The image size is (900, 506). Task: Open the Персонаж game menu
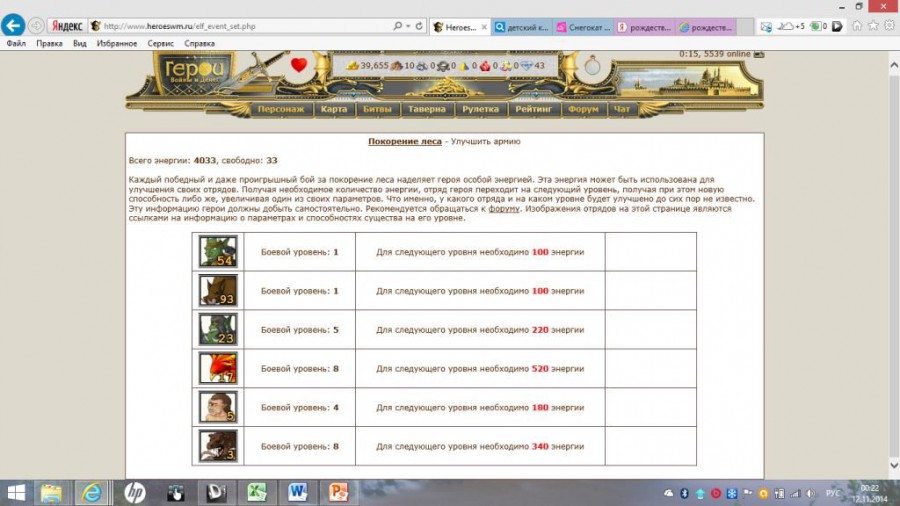(x=280, y=109)
